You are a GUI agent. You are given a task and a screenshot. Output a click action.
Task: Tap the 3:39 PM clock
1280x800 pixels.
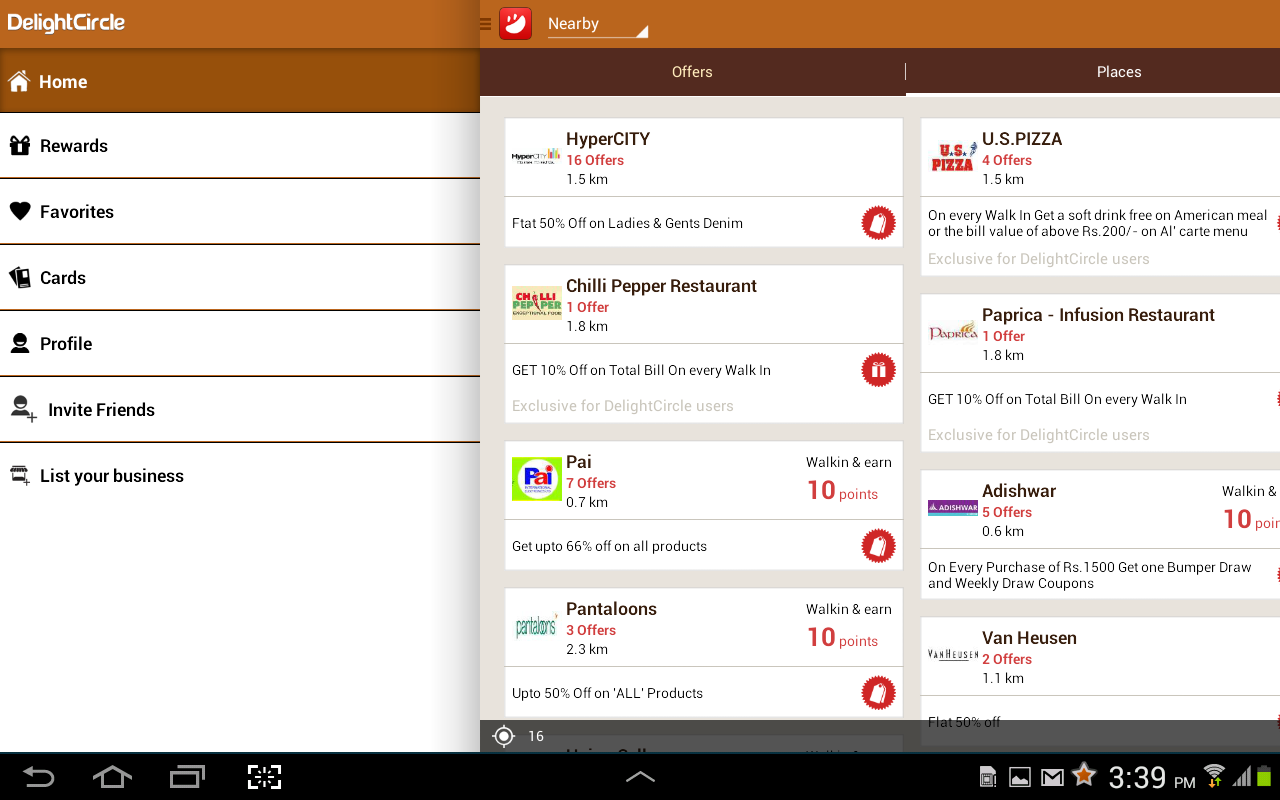[1151, 777]
